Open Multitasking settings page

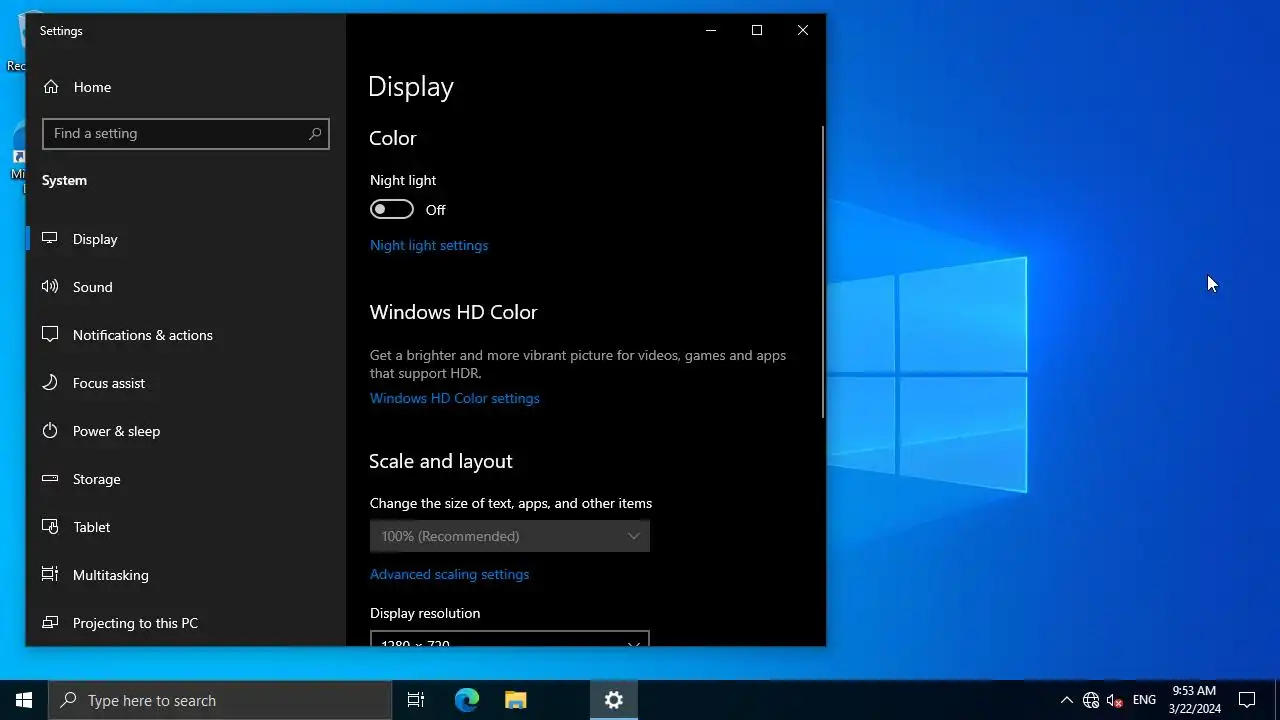[186, 575]
